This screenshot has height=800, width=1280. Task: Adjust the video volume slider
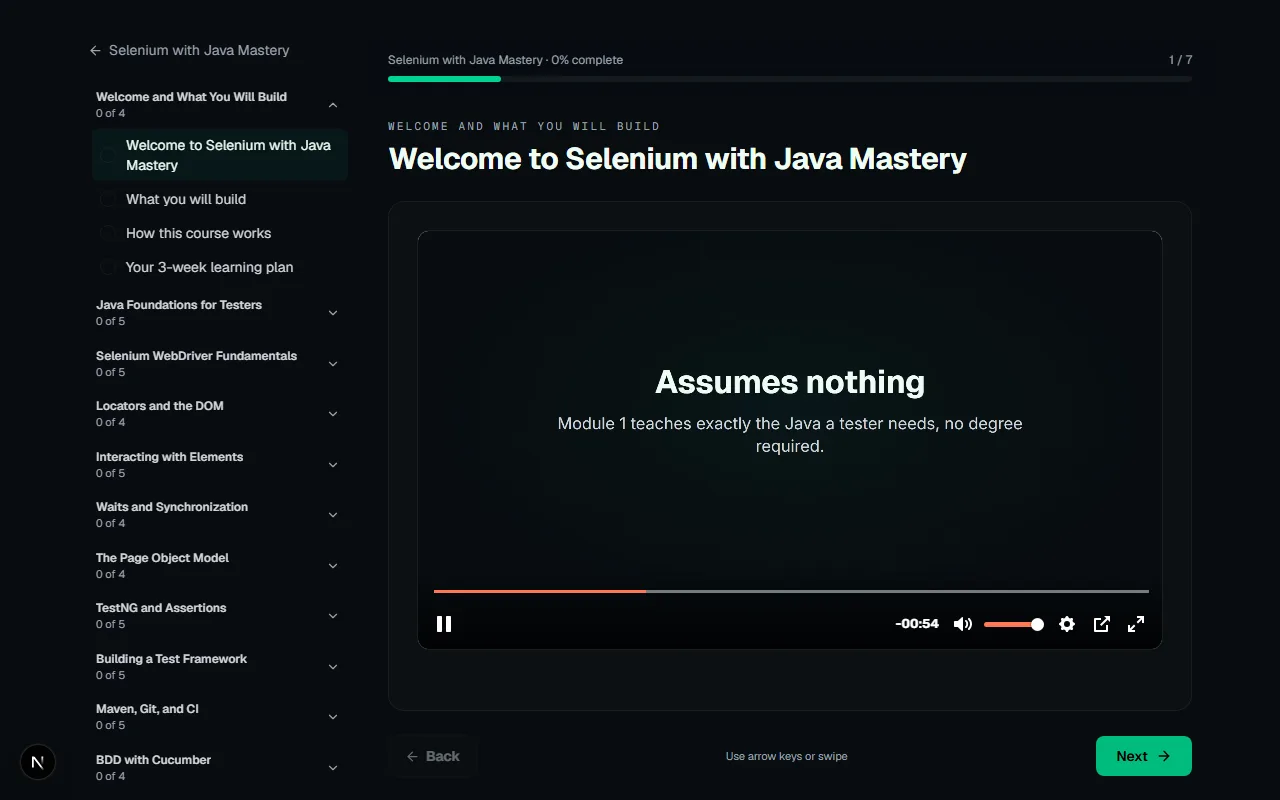[1013, 624]
